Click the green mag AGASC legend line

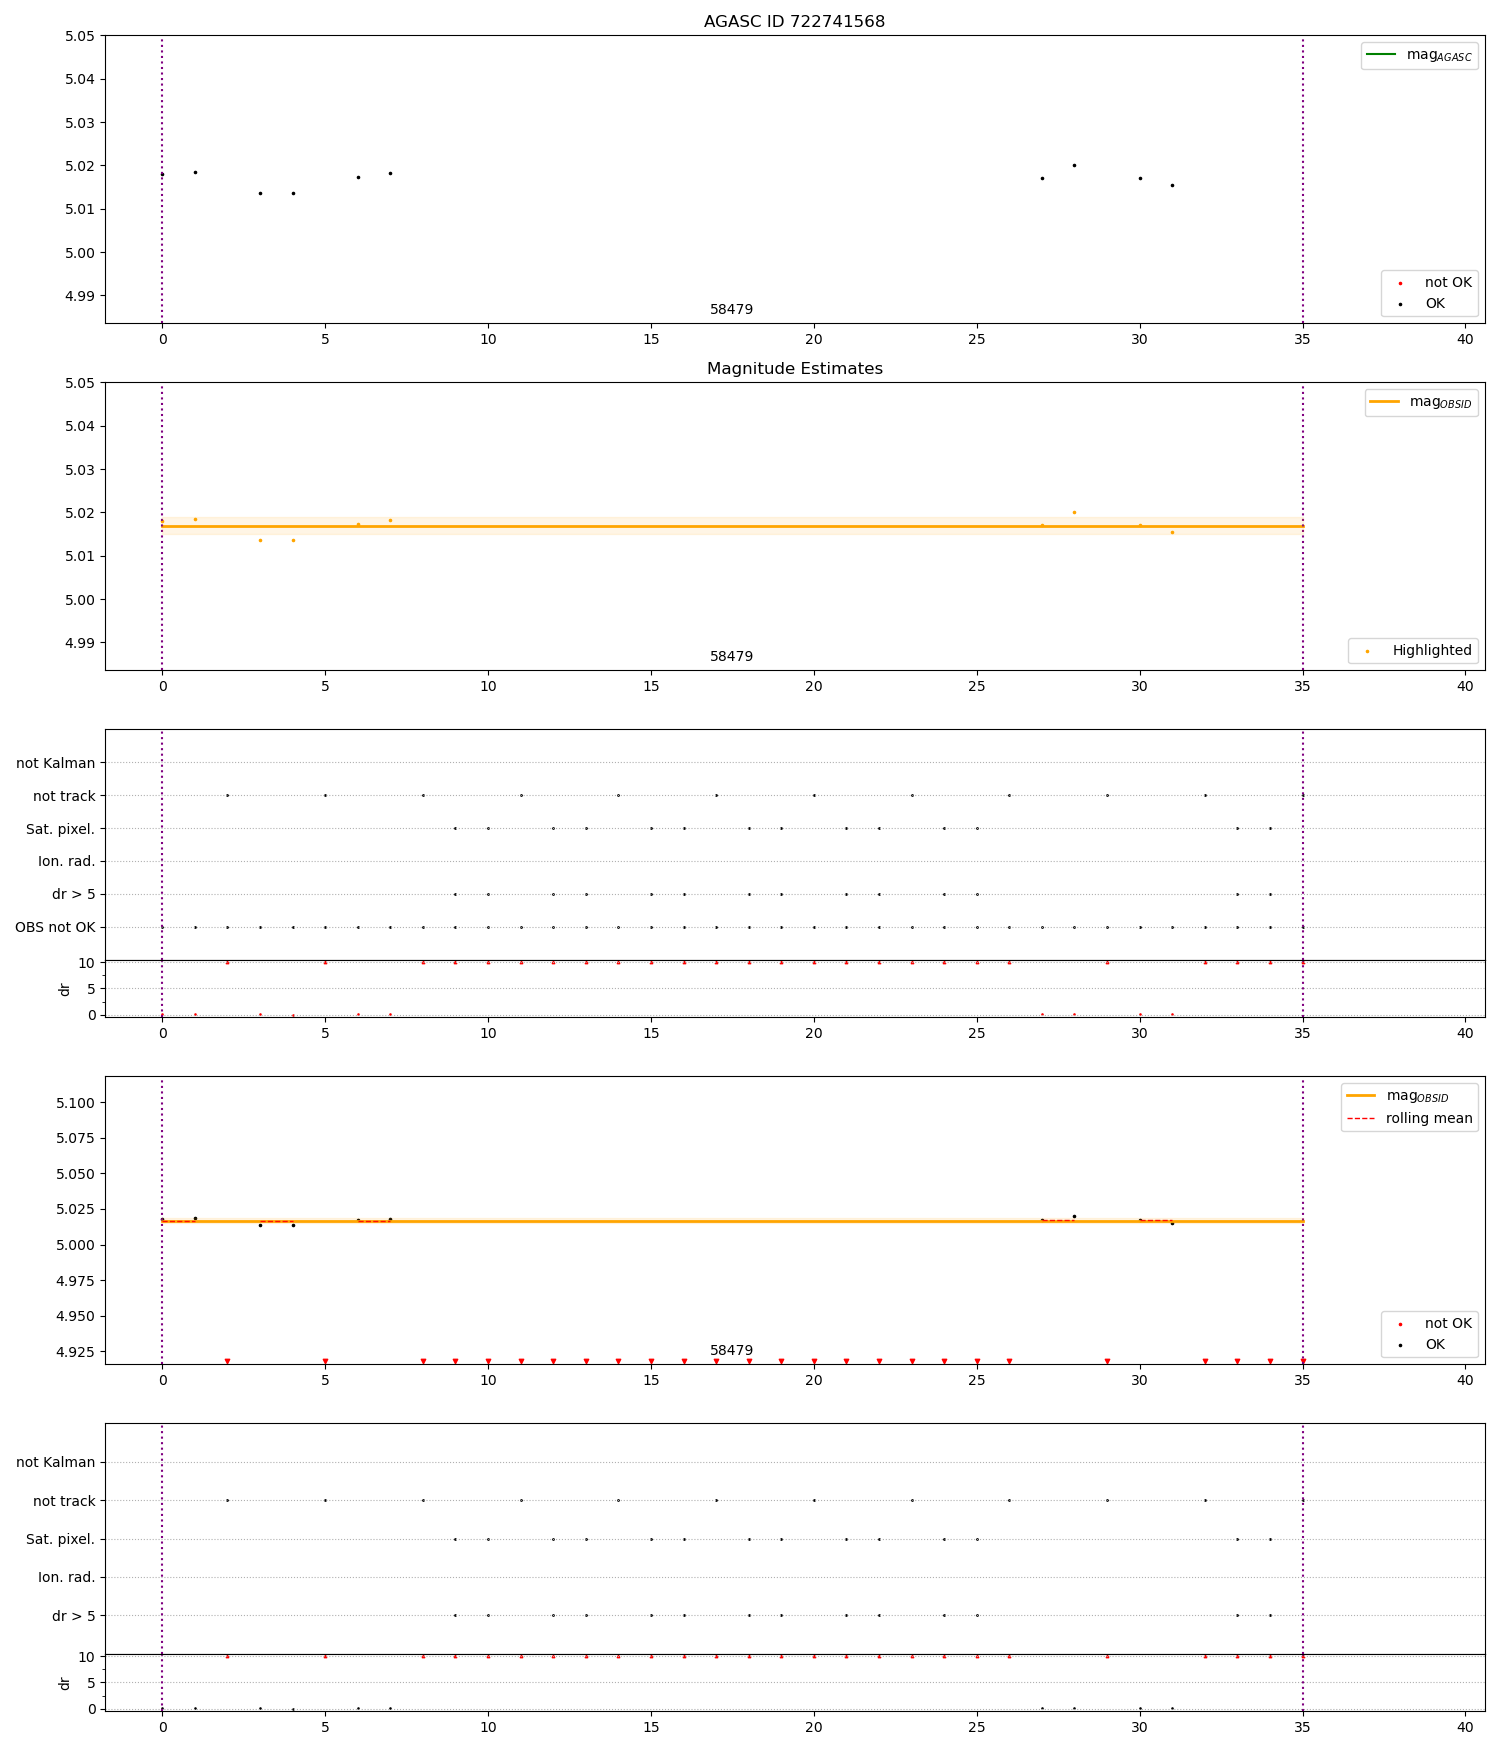click(x=1381, y=54)
